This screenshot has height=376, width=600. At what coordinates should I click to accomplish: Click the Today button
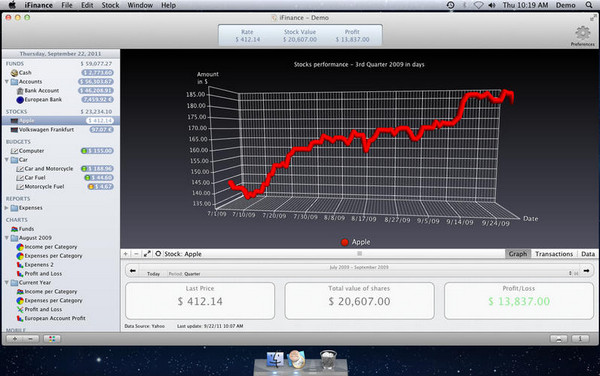point(153,274)
